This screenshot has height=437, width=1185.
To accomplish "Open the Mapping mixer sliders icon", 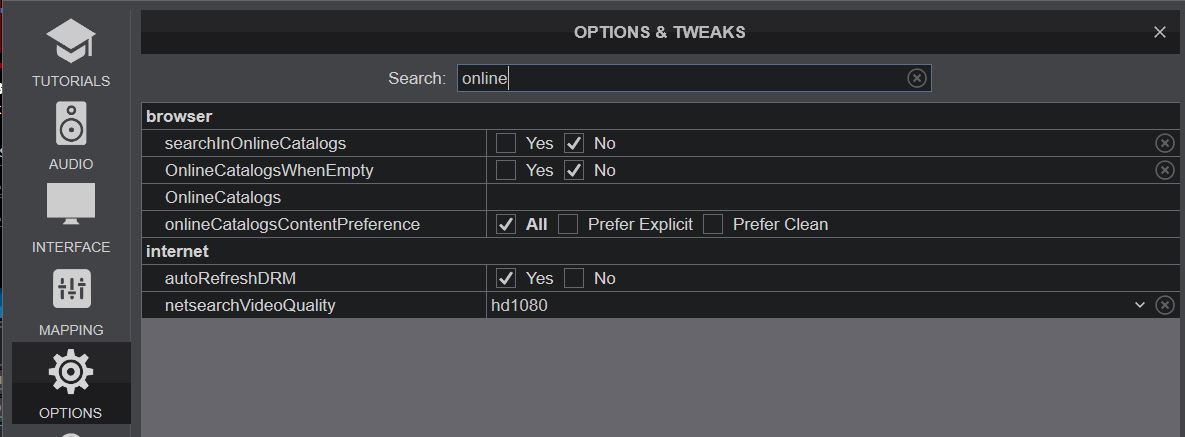I will coord(71,288).
